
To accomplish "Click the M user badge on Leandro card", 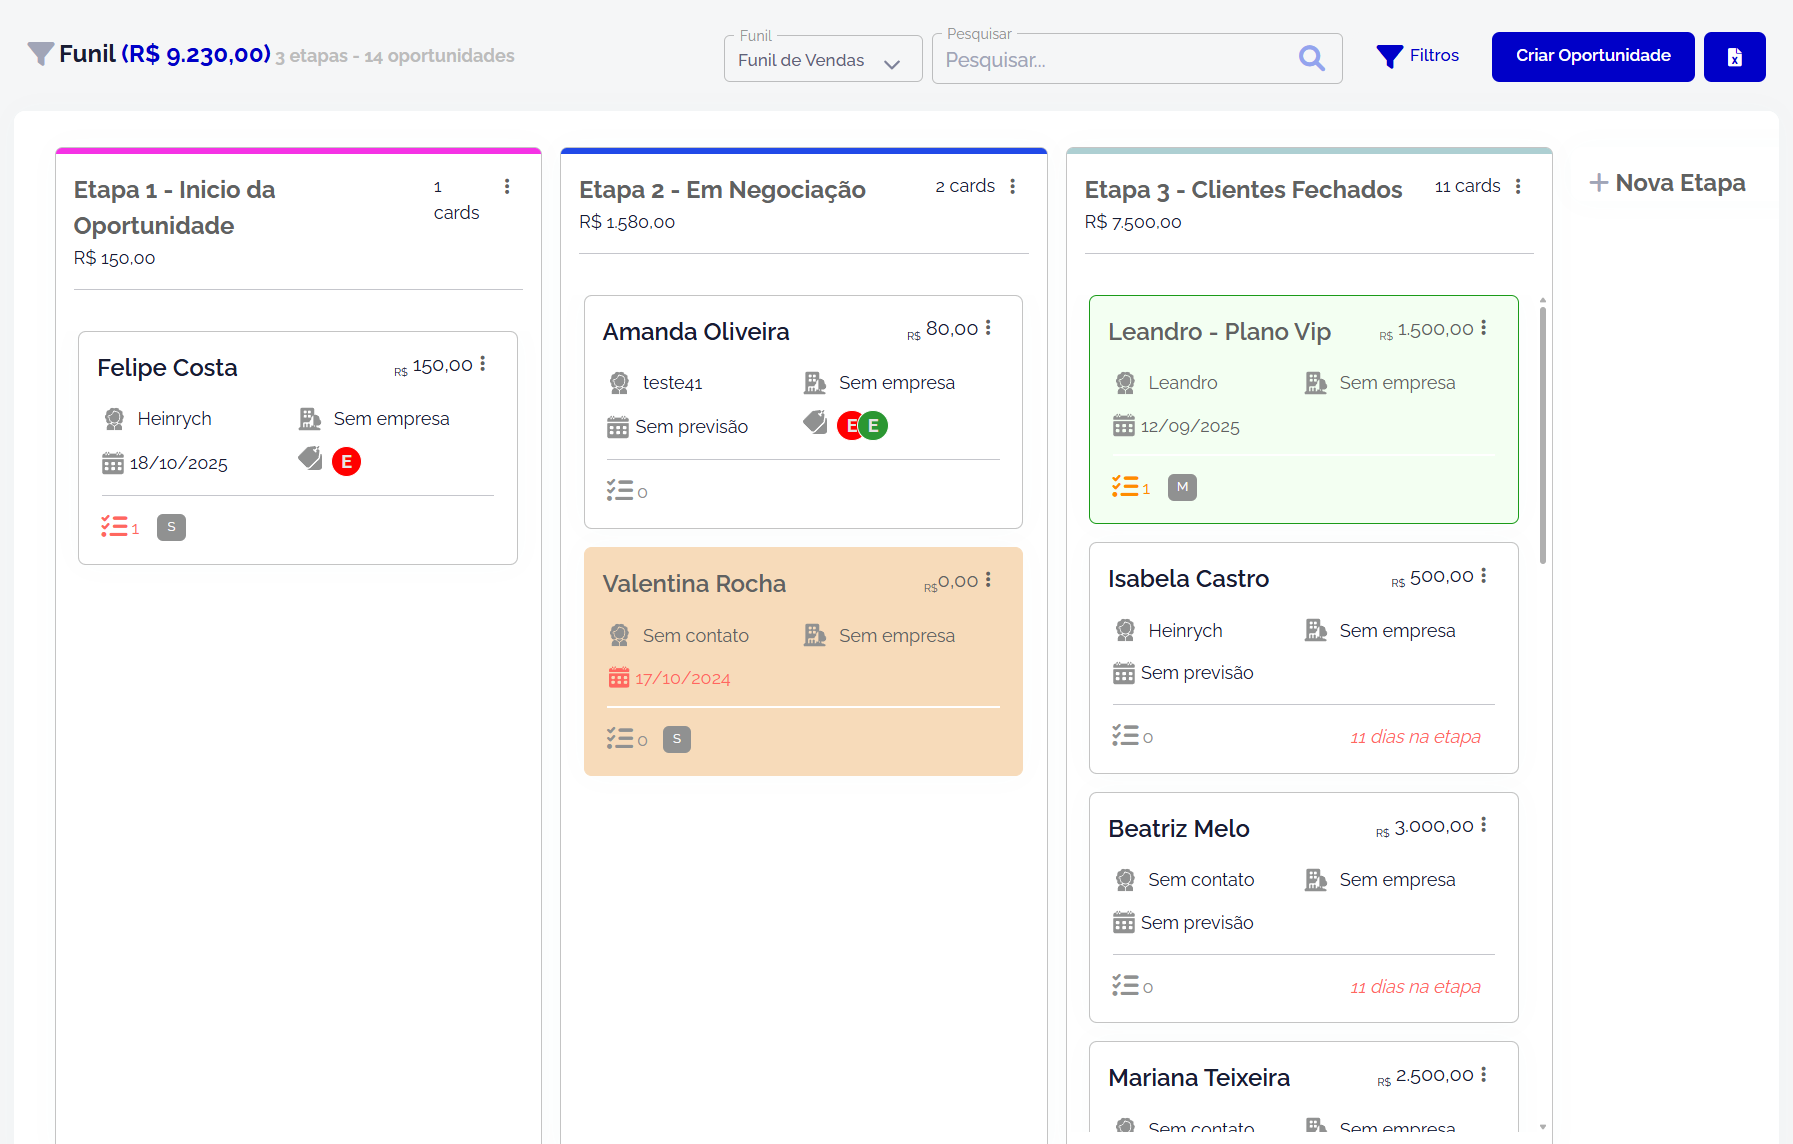I will pyautogui.click(x=1182, y=487).
